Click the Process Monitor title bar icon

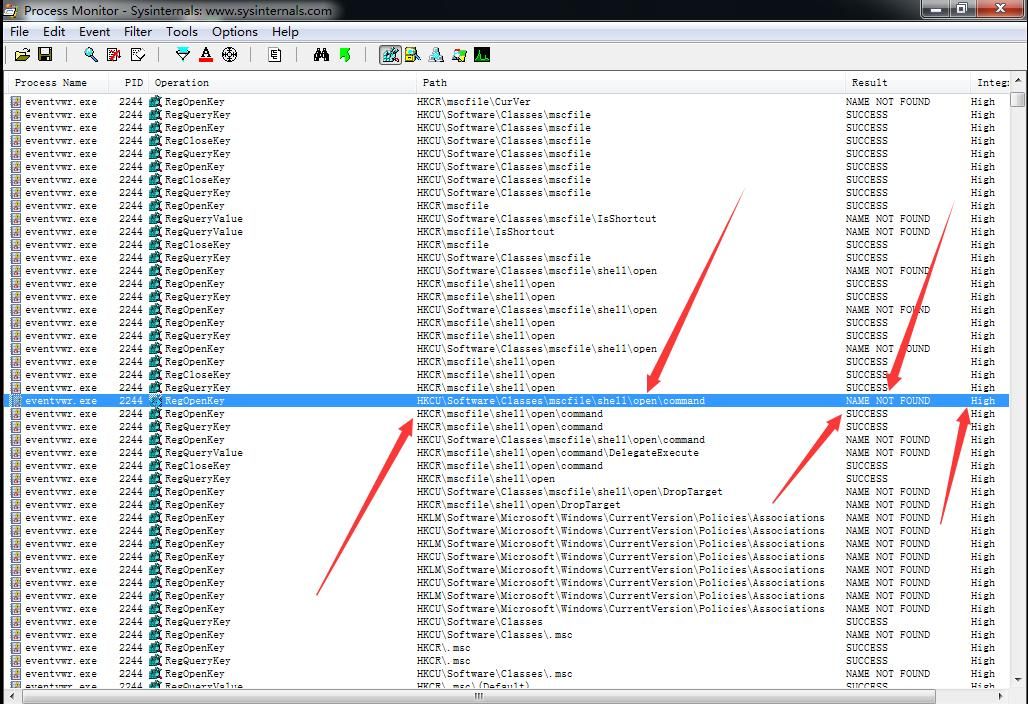pos(10,10)
